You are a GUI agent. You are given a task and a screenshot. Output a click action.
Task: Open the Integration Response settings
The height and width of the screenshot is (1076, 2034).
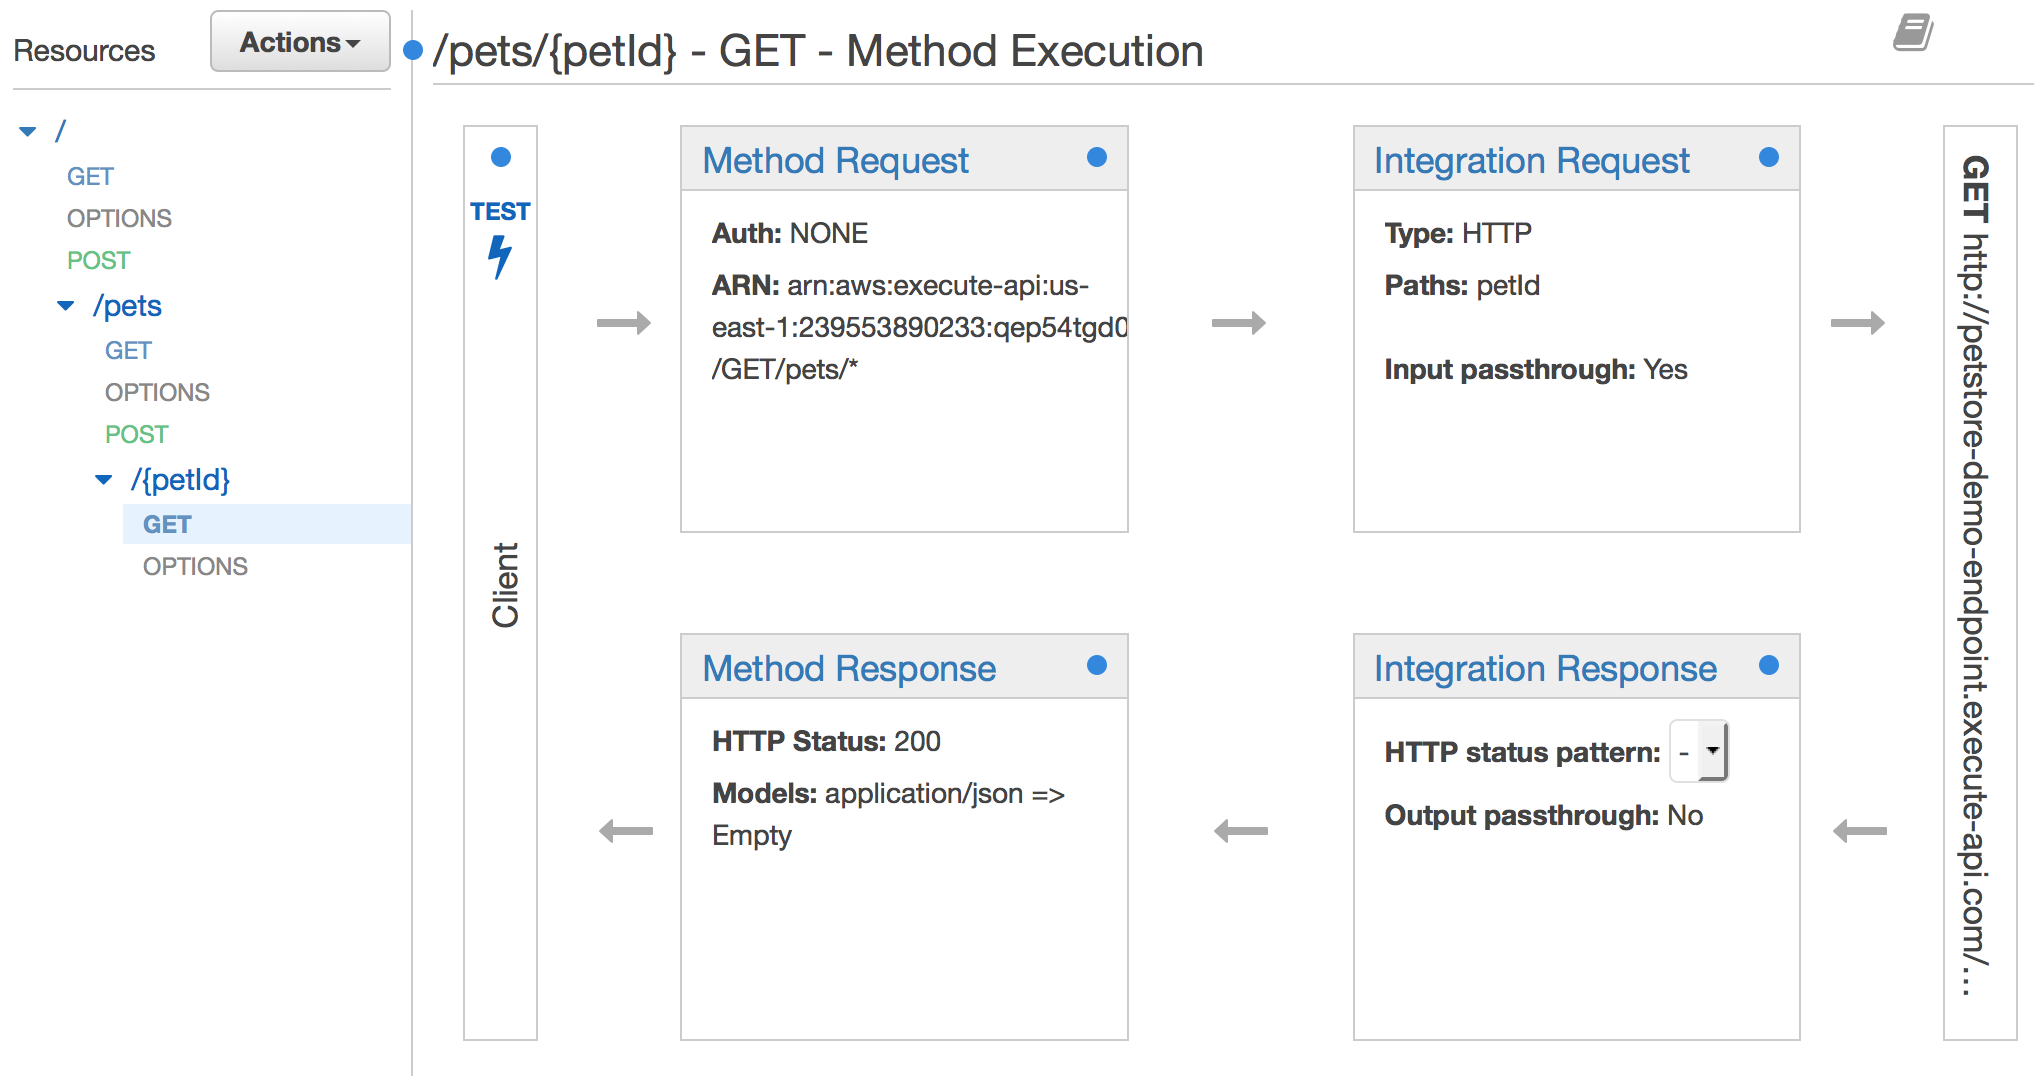[1545, 668]
